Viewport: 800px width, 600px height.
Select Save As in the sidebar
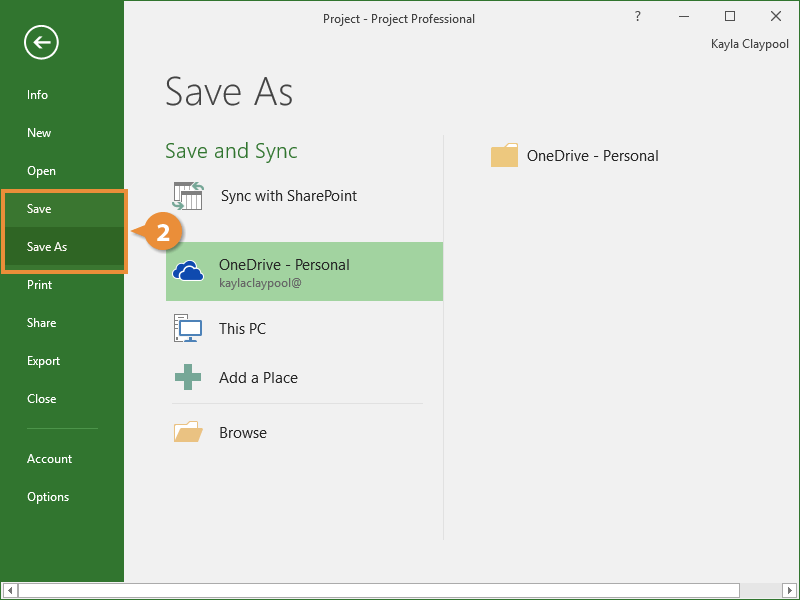point(47,247)
